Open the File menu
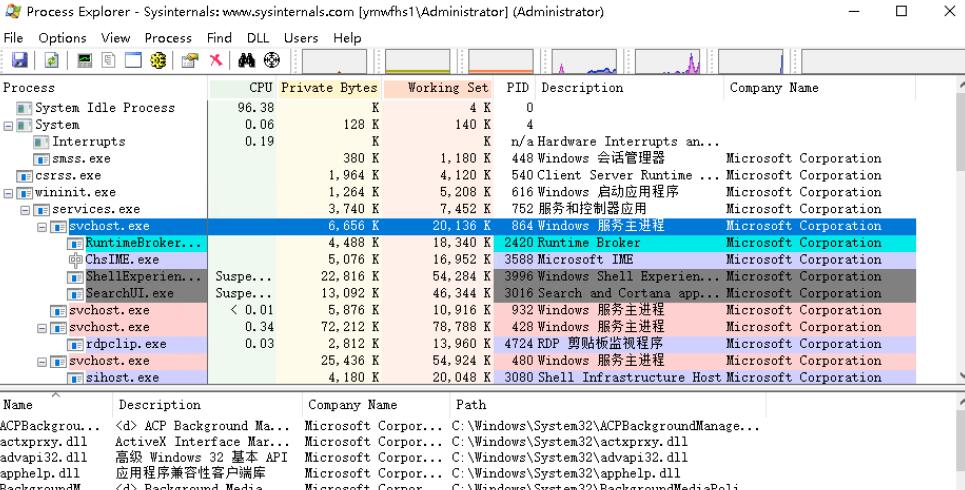 (x=14, y=38)
